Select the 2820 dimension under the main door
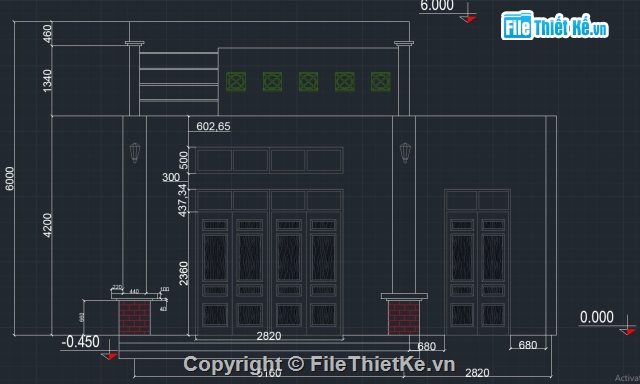Image resolution: width=640 pixels, height=384 pixels. pos(269,336)
